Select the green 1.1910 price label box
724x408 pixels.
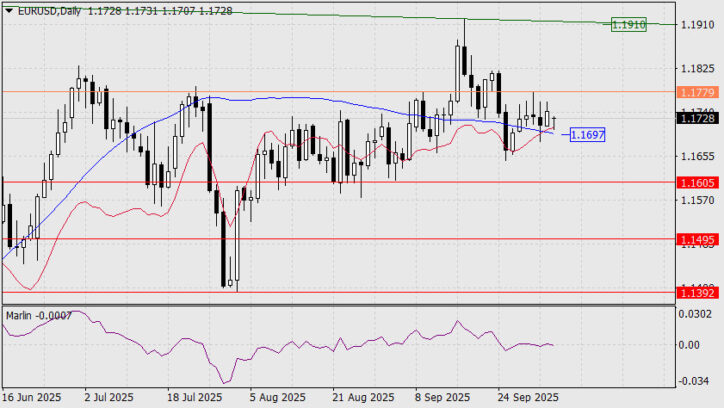[628, 23]
